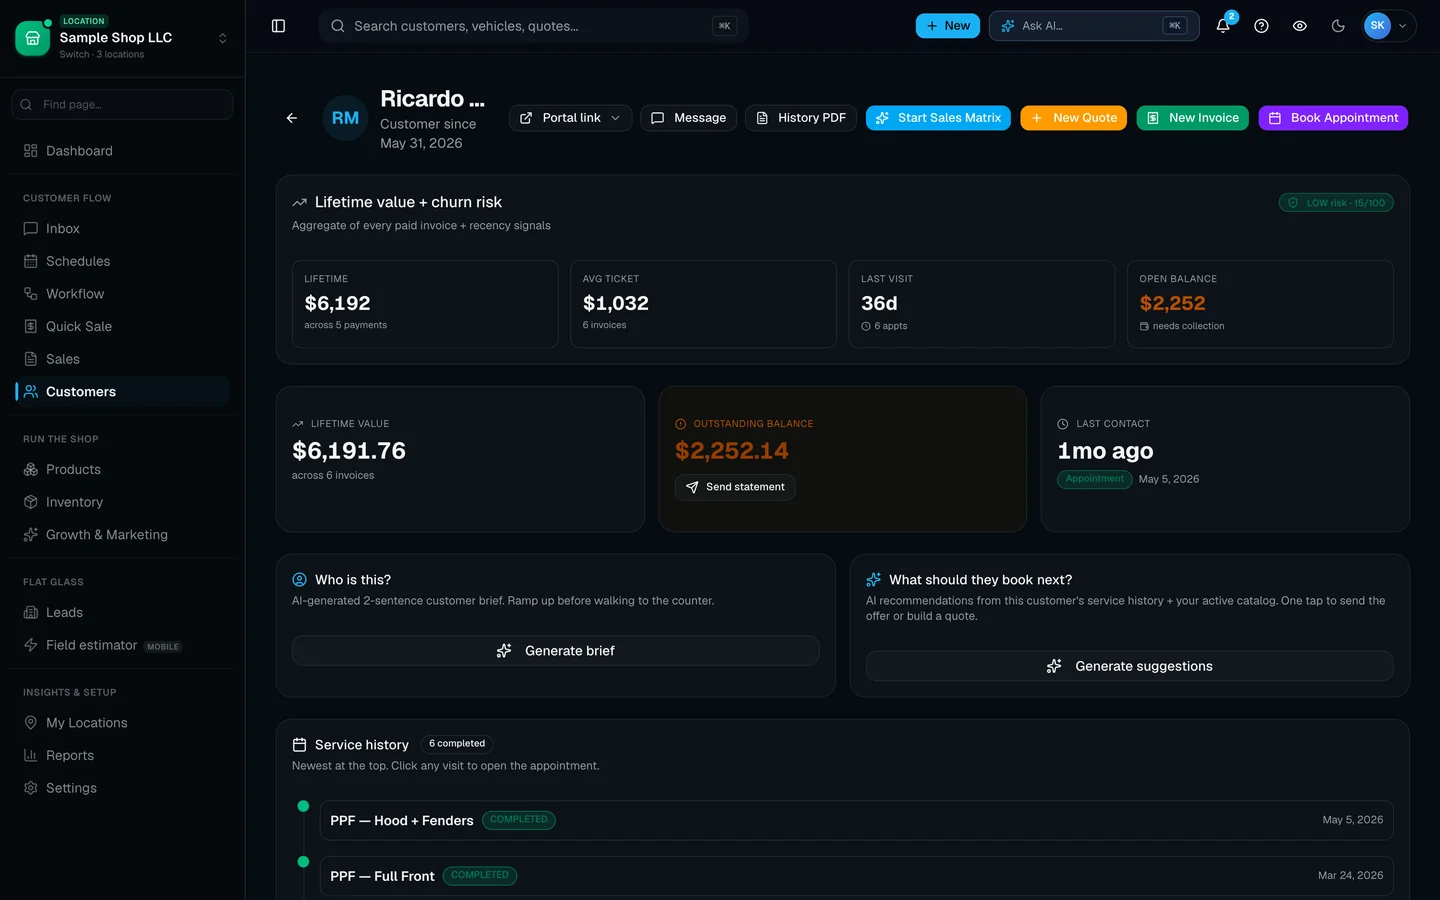Click the Growth & Marketing sparkle icon
Image resolution: width=1440 pixels, height=900 pixels.
click(31, 535)
